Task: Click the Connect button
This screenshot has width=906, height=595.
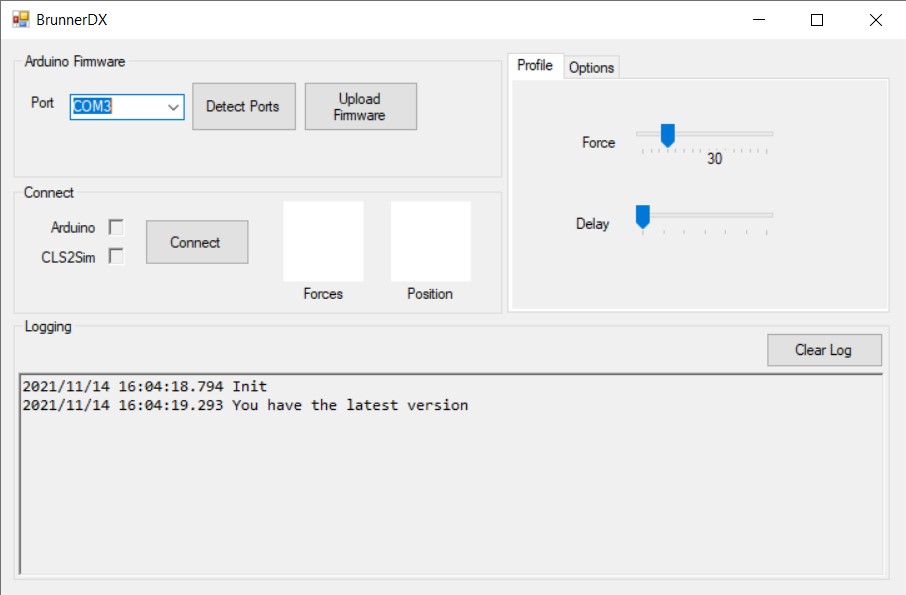Action: [197, 242]
